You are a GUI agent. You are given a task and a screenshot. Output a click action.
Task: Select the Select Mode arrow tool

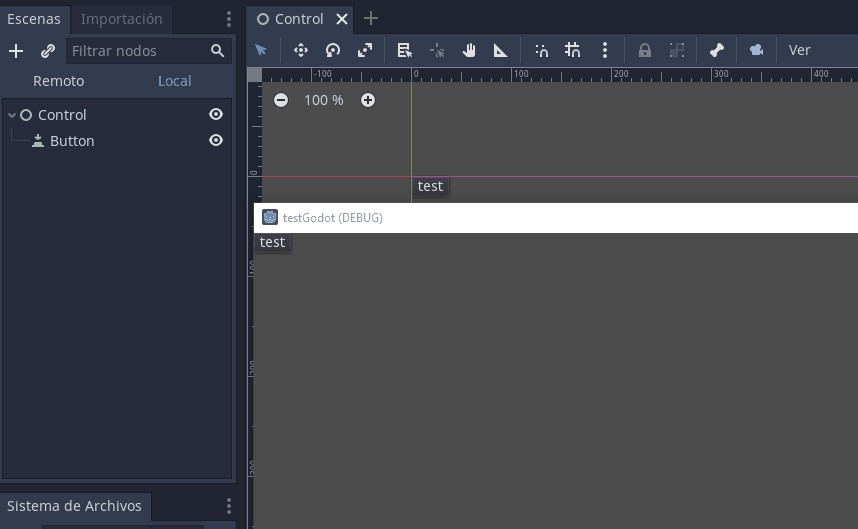tap(261, 50)
